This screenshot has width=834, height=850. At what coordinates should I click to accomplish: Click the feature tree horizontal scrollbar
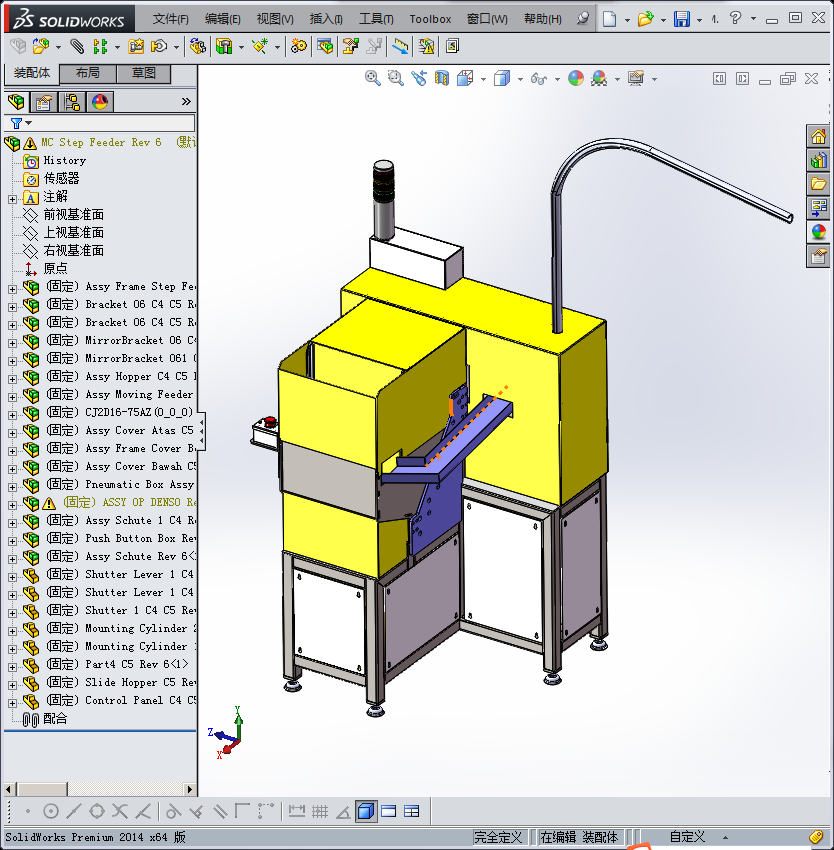(100, 789)
